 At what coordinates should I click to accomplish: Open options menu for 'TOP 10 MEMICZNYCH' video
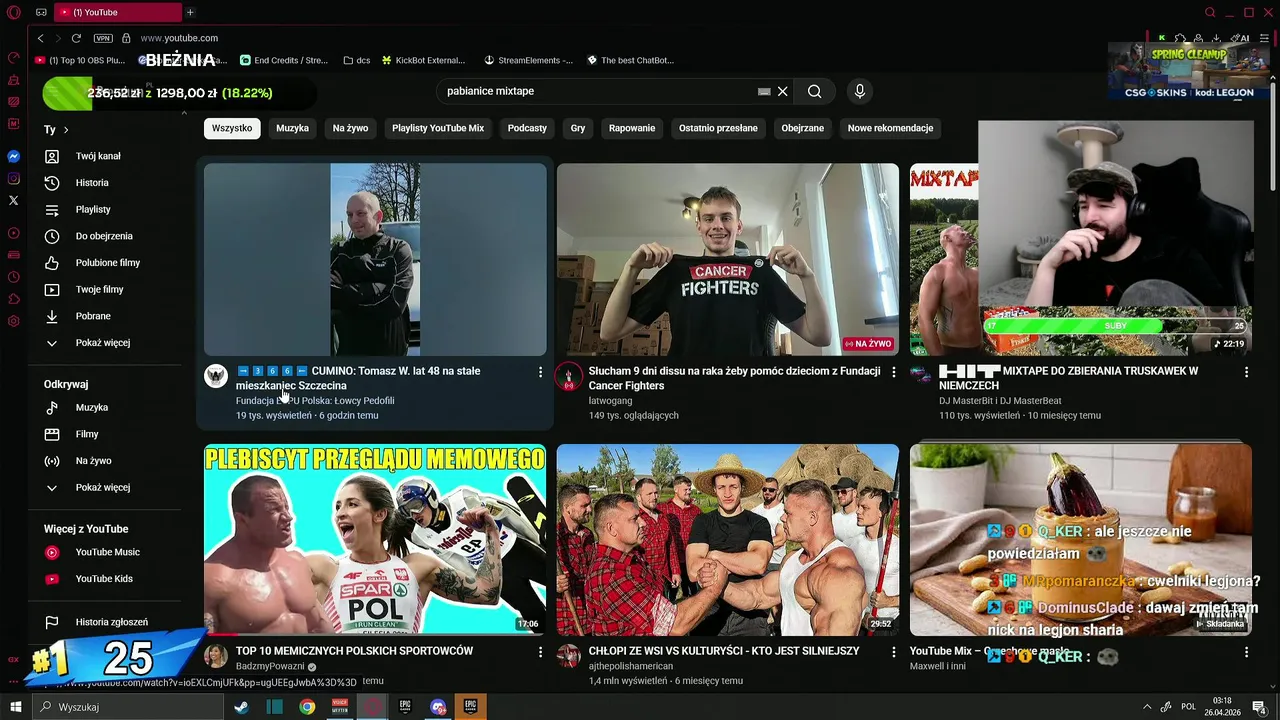540,652
